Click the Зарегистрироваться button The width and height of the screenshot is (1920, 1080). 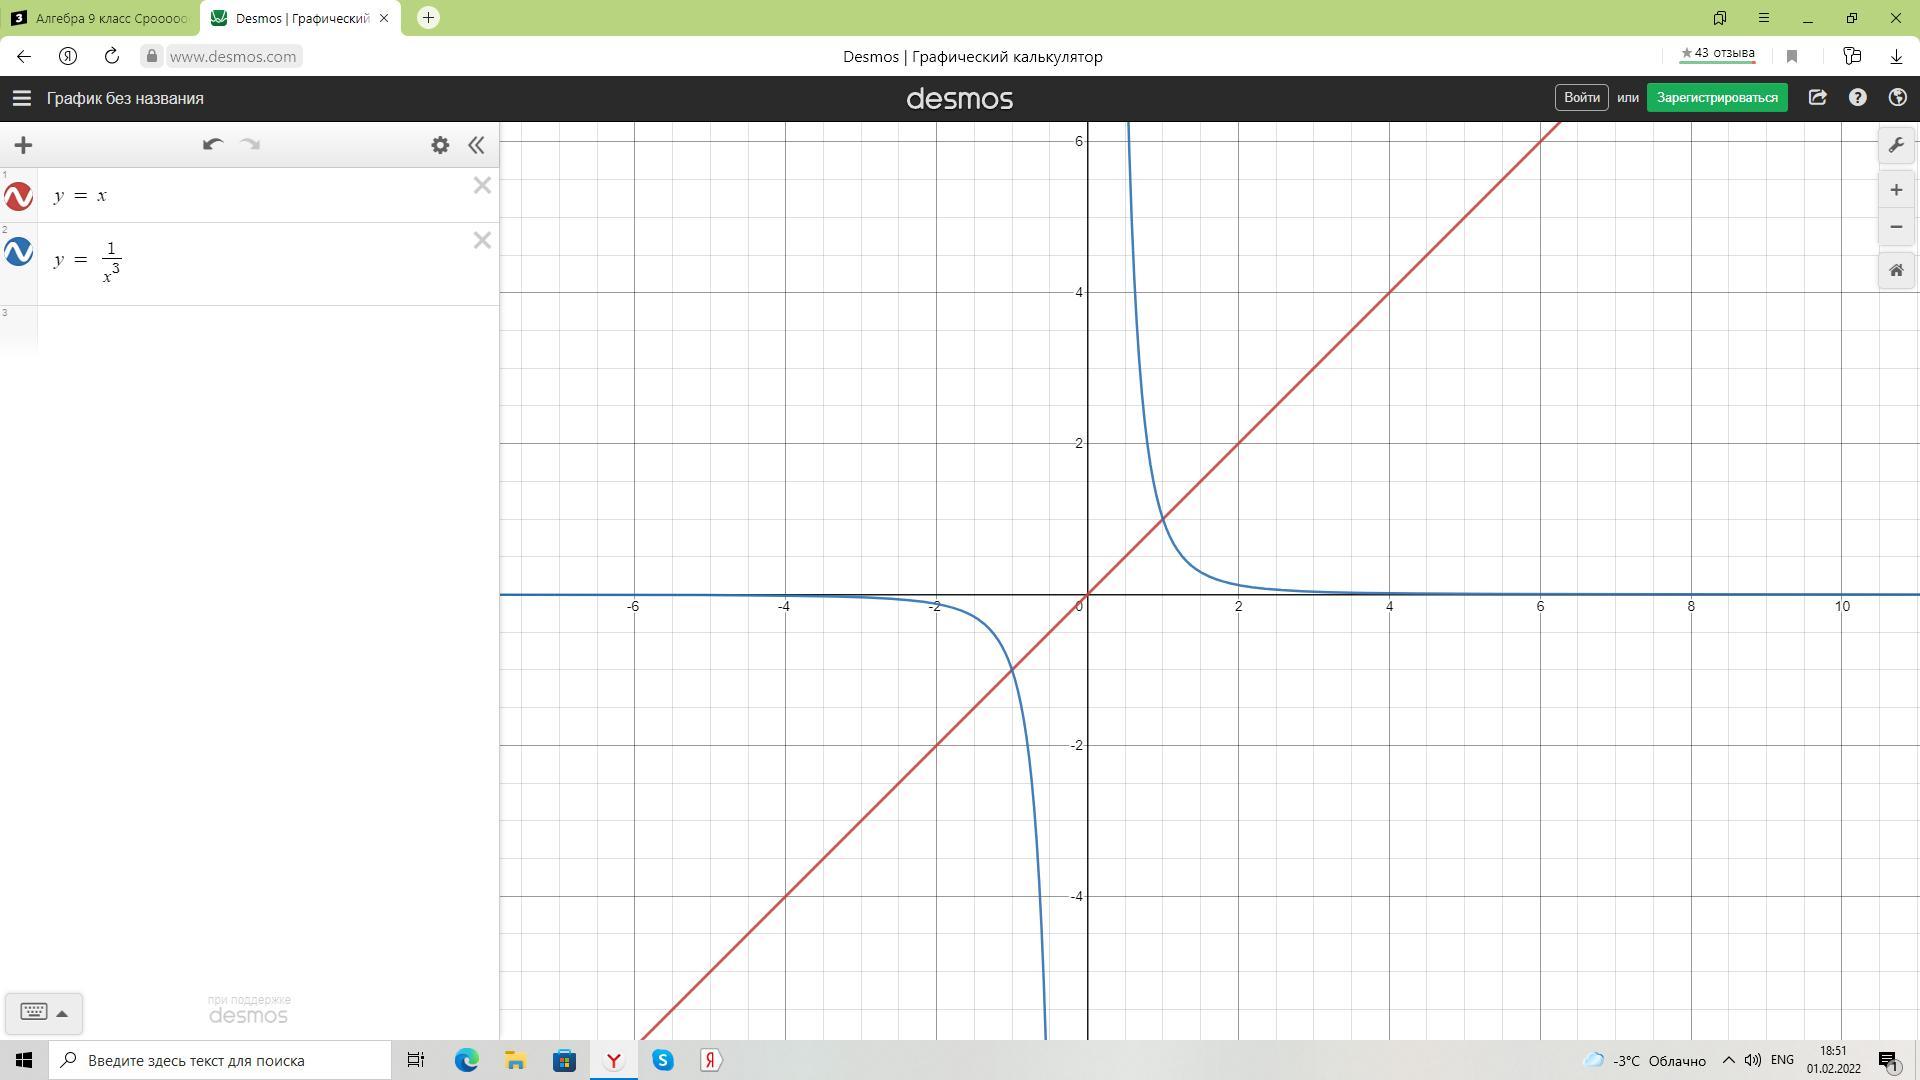coord(1717,98)
